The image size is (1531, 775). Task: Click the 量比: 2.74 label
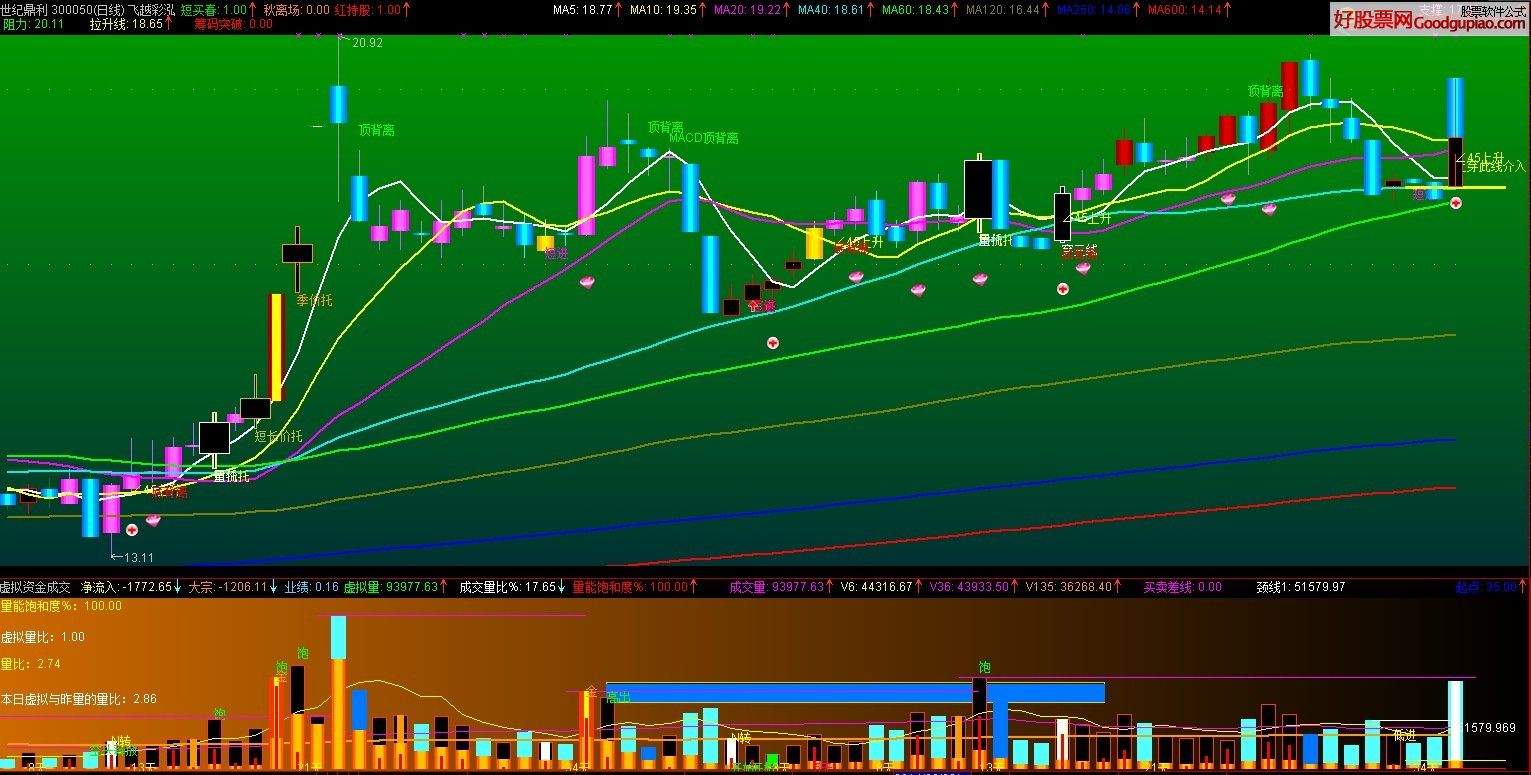click(x=31, y=664)
